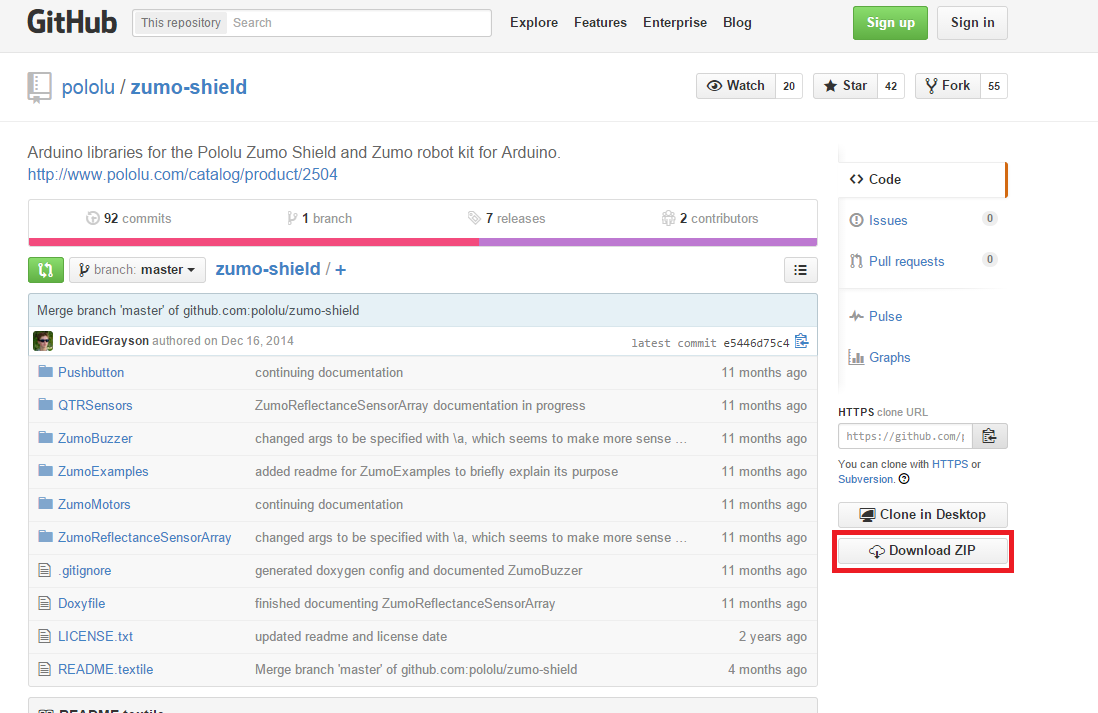Screen dimensions: 1098x713
Task: Click the list view icon button
Action: coord(800,270)
